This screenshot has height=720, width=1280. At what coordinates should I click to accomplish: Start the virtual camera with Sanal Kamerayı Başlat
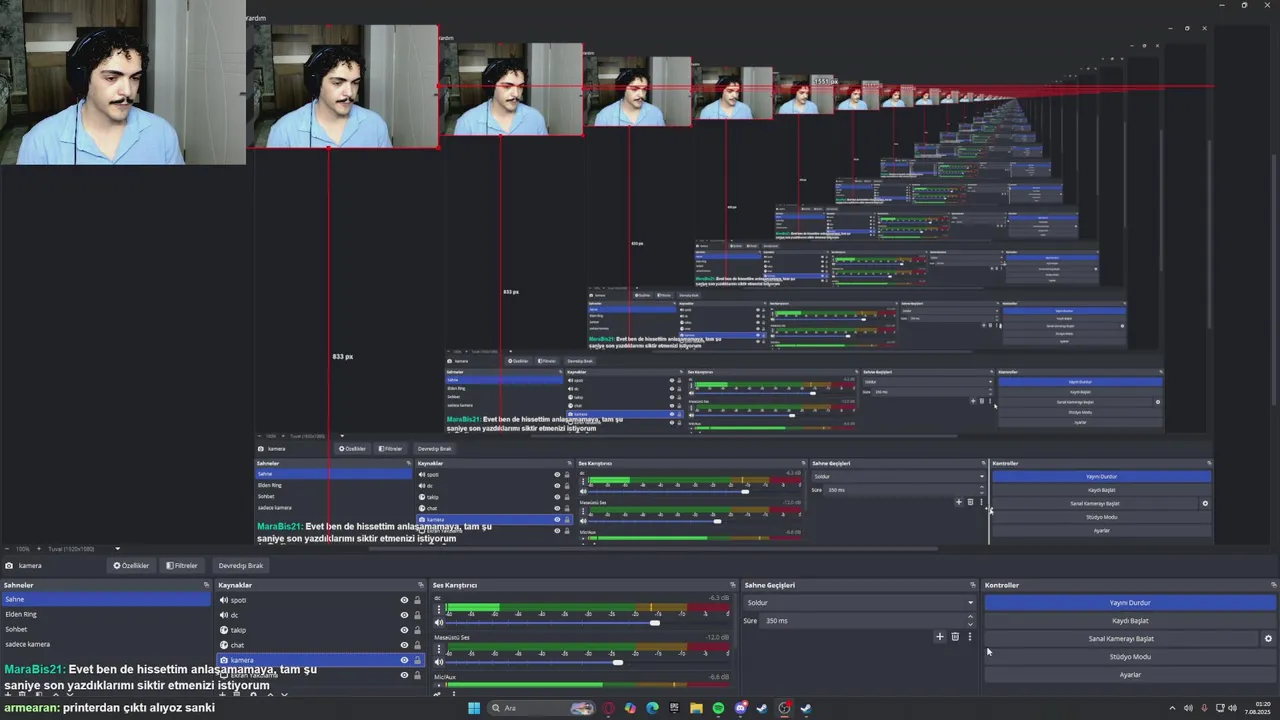click(1121, 639)
